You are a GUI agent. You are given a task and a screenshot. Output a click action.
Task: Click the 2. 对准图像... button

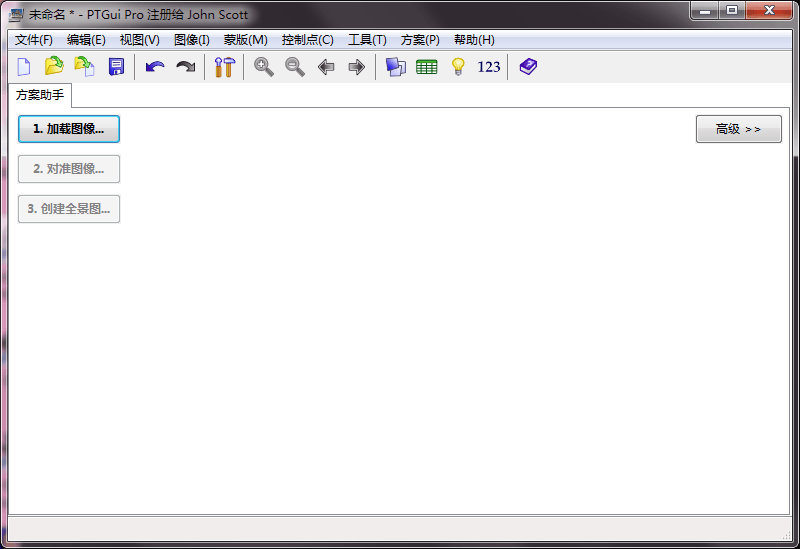[x=69, y=169]
